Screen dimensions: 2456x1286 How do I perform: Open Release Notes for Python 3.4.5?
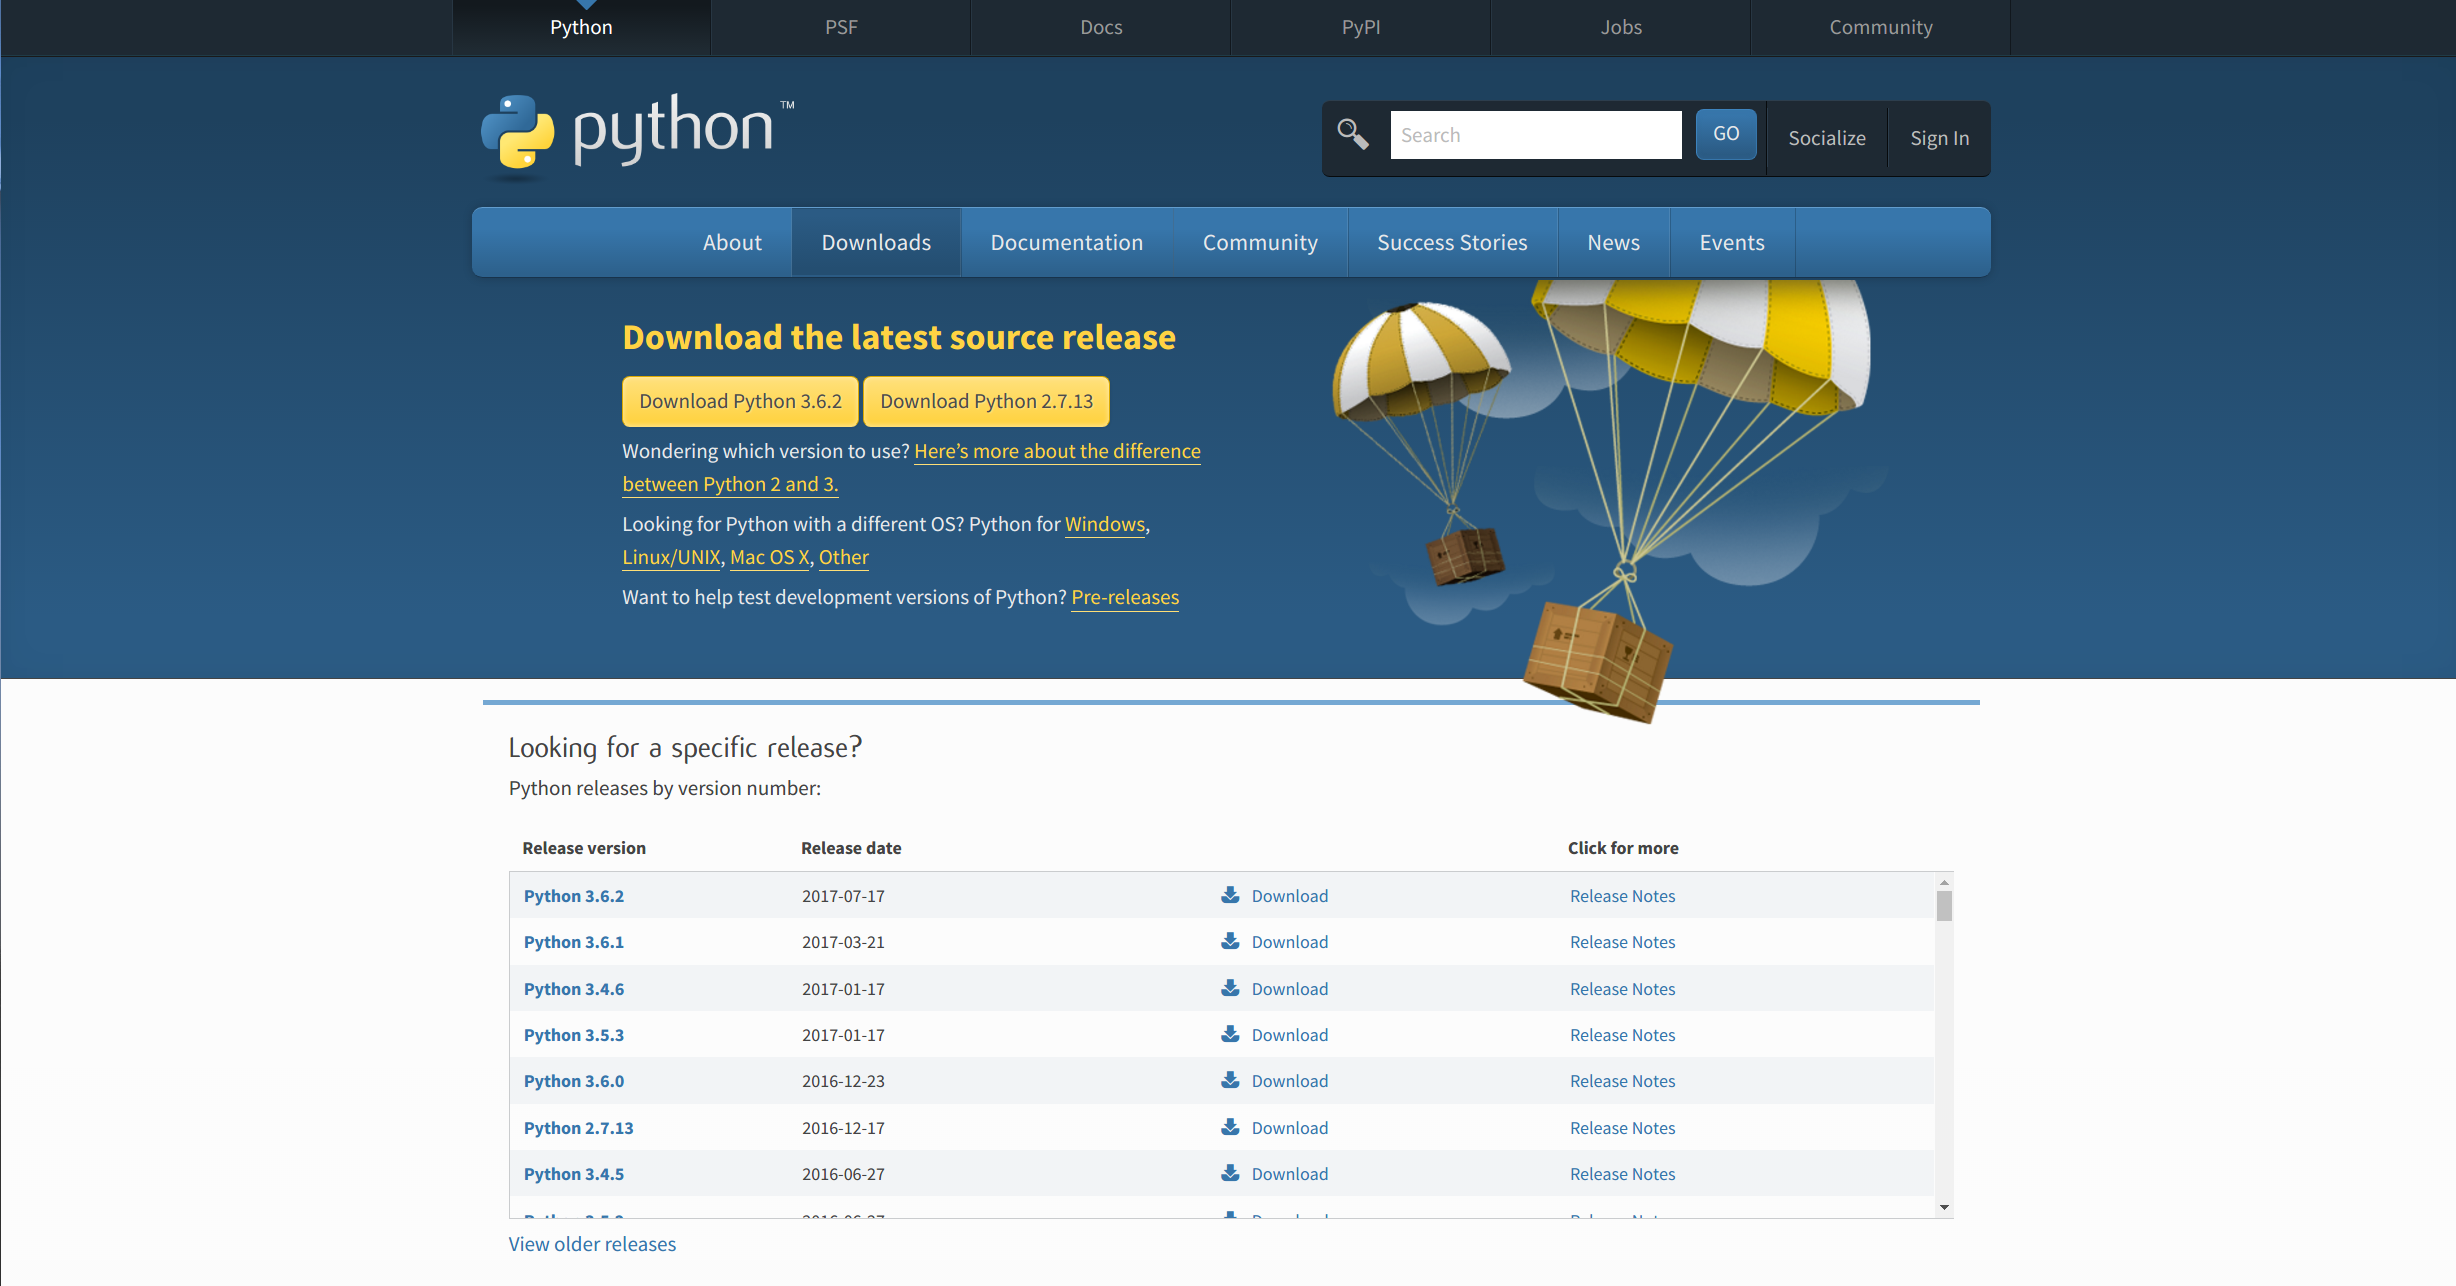pyautogui.click(x=1622, y=1174)
